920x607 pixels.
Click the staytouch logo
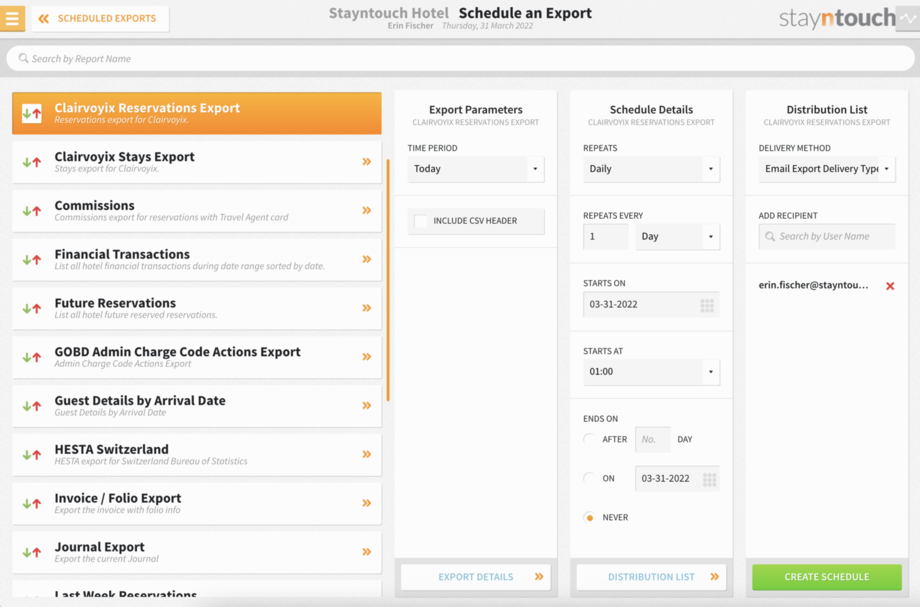click(x=837, y=18)
